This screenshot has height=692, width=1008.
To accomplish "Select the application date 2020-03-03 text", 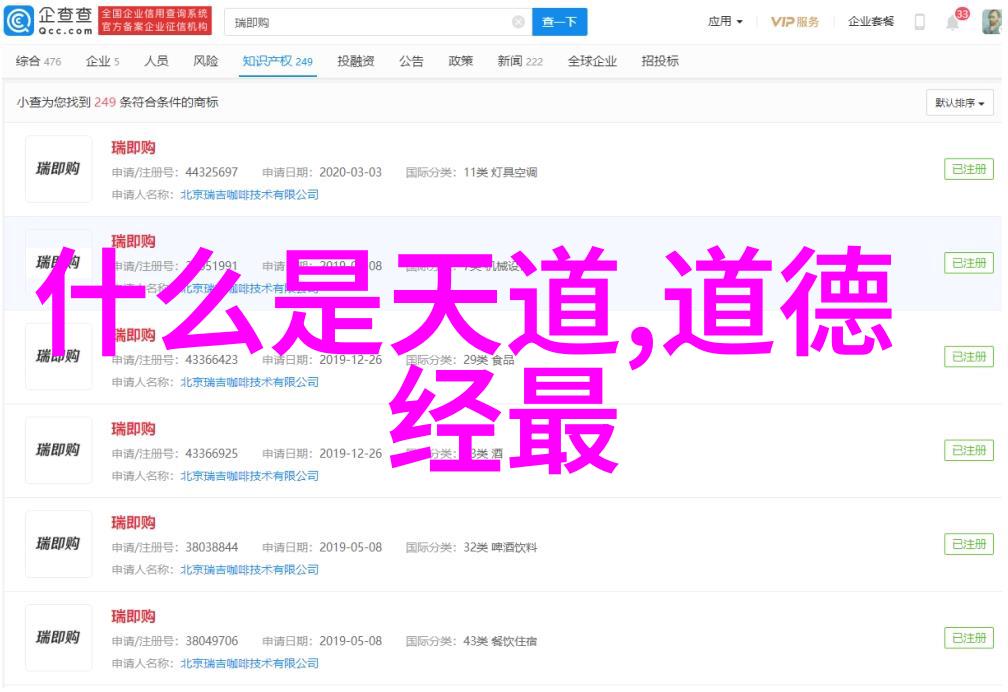I will click(x=350, y=172).
